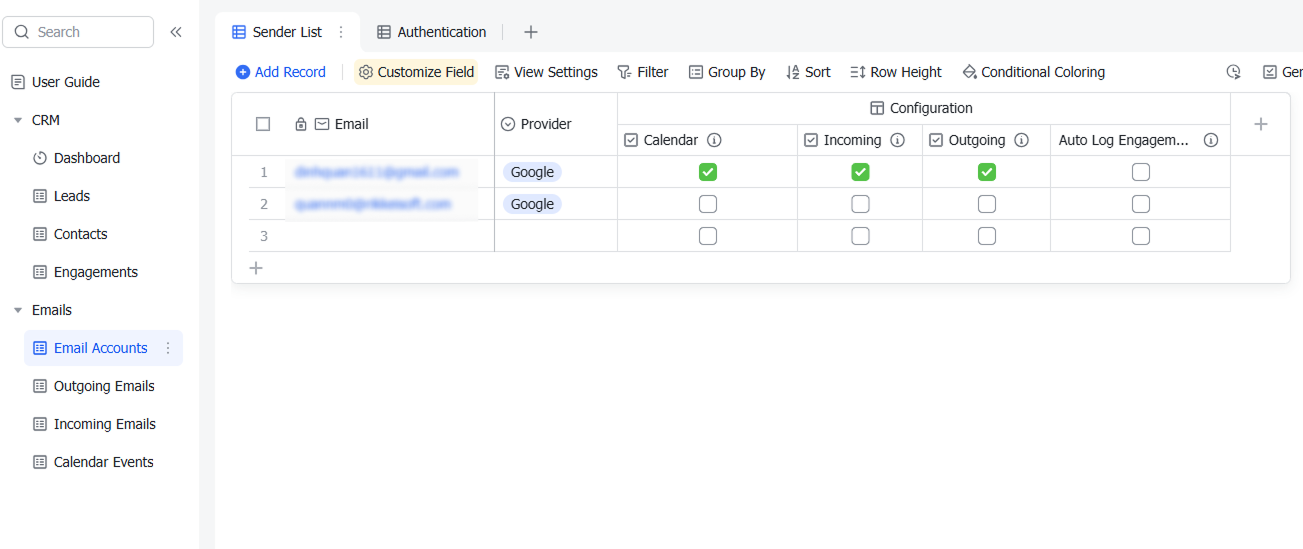The height and width of the screenshot is (549, 1303).
Task: Open Email Accounts more options icon
Action: click(168, 348)
